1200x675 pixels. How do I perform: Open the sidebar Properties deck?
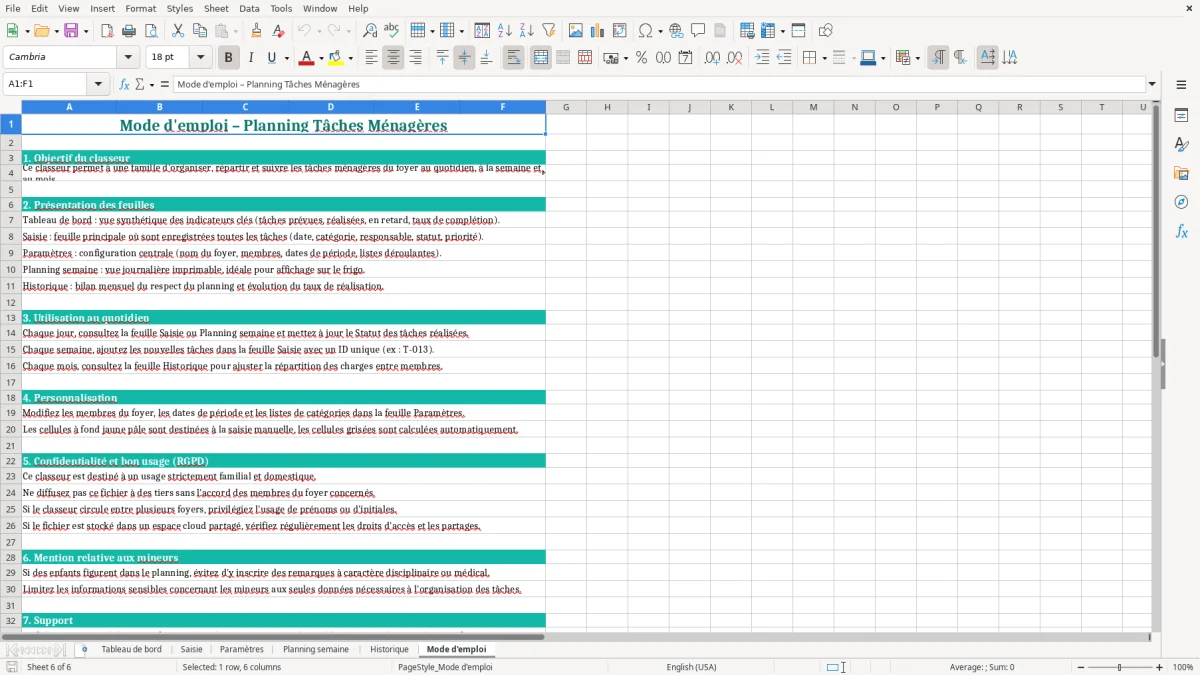pos(1181,115)
